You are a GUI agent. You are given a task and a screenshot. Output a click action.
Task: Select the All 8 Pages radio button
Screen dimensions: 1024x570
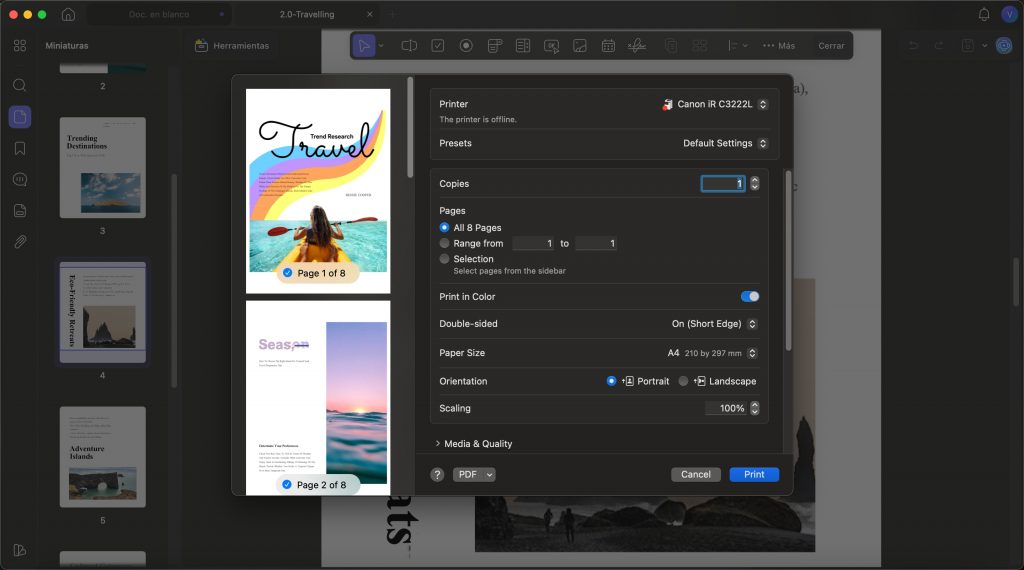pos(444,227)
